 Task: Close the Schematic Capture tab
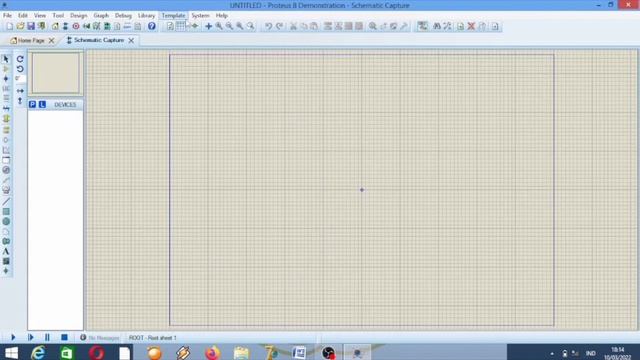point(131,40)
